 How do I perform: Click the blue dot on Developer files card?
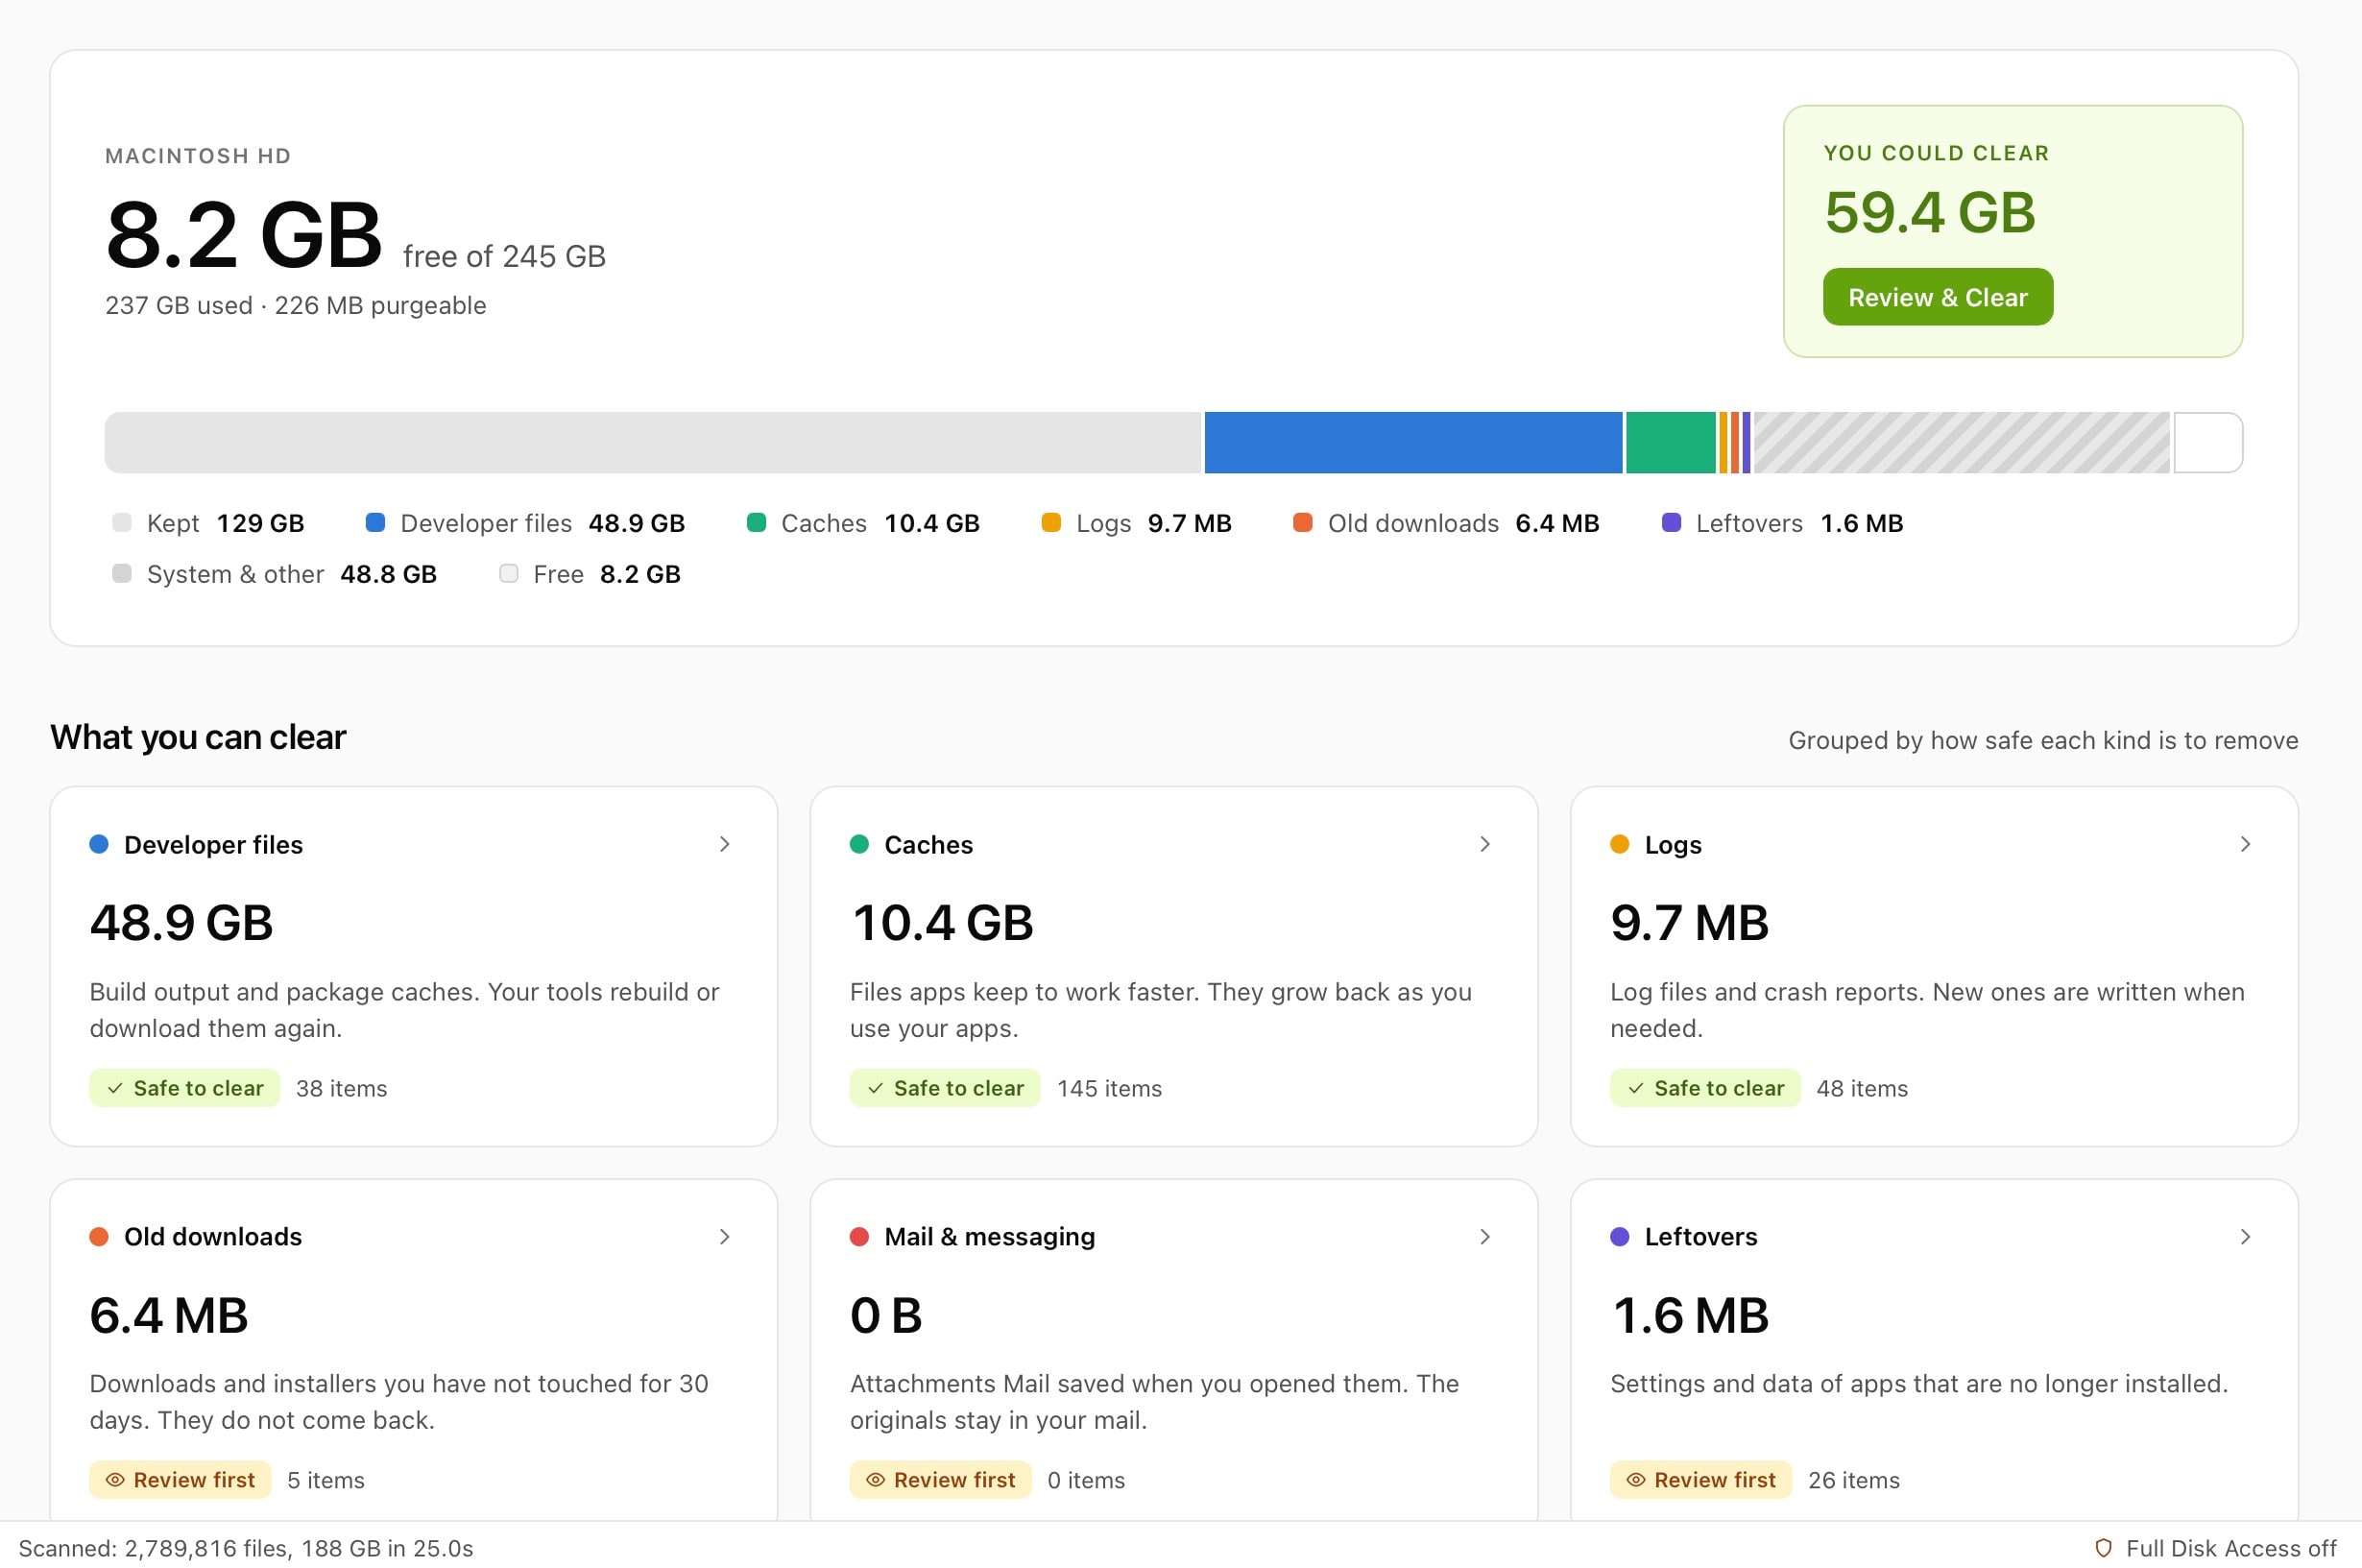pyautogui.click(x=99, y=844)
